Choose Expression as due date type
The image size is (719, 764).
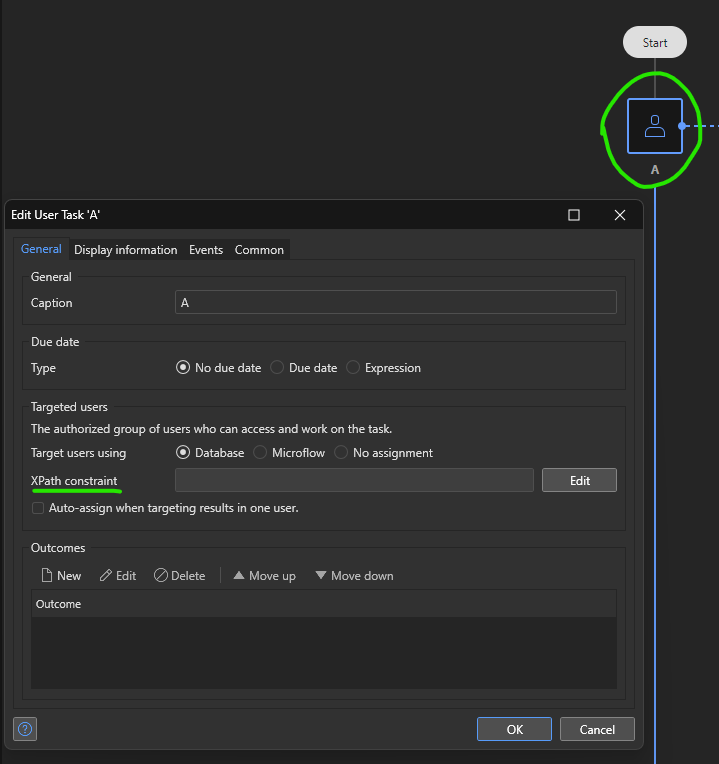tap(353, 367)
